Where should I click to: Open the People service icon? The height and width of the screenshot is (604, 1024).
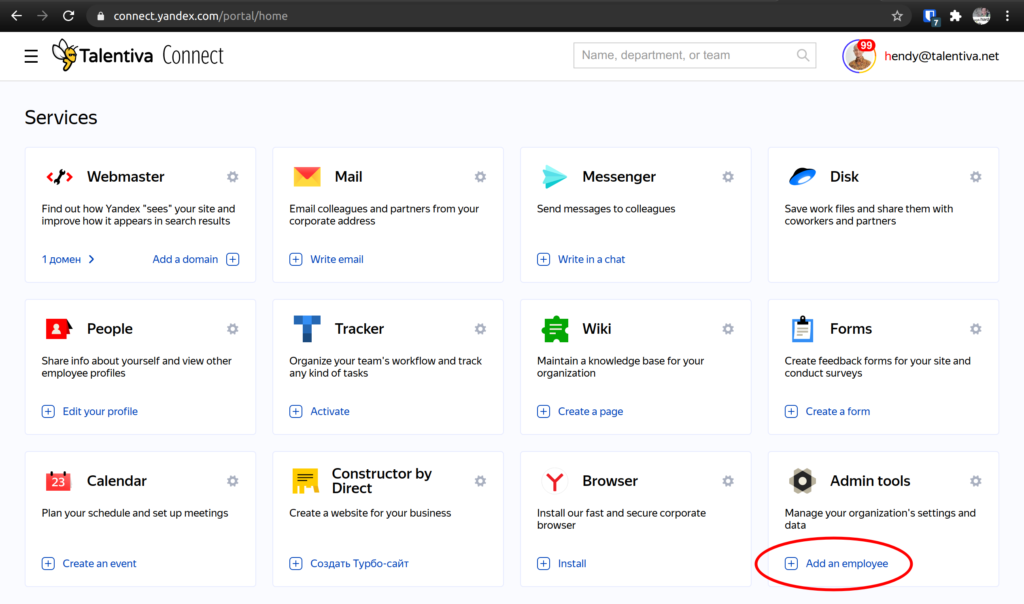58,328
